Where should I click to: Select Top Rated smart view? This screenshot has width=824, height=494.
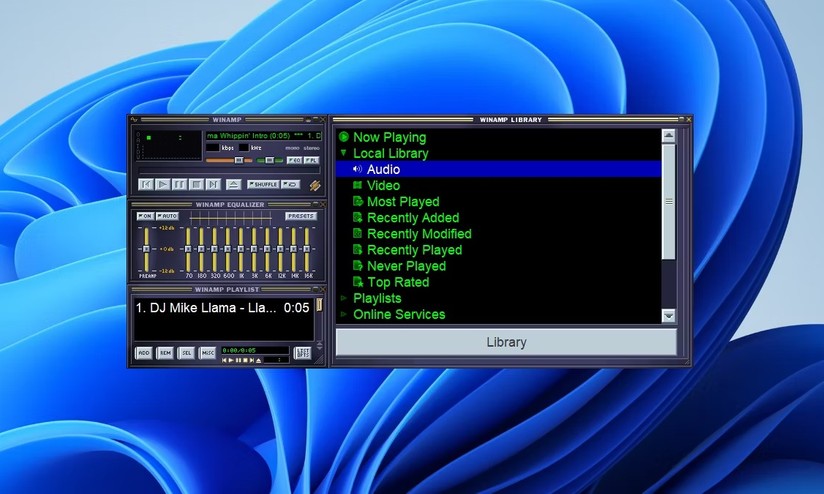397,282
